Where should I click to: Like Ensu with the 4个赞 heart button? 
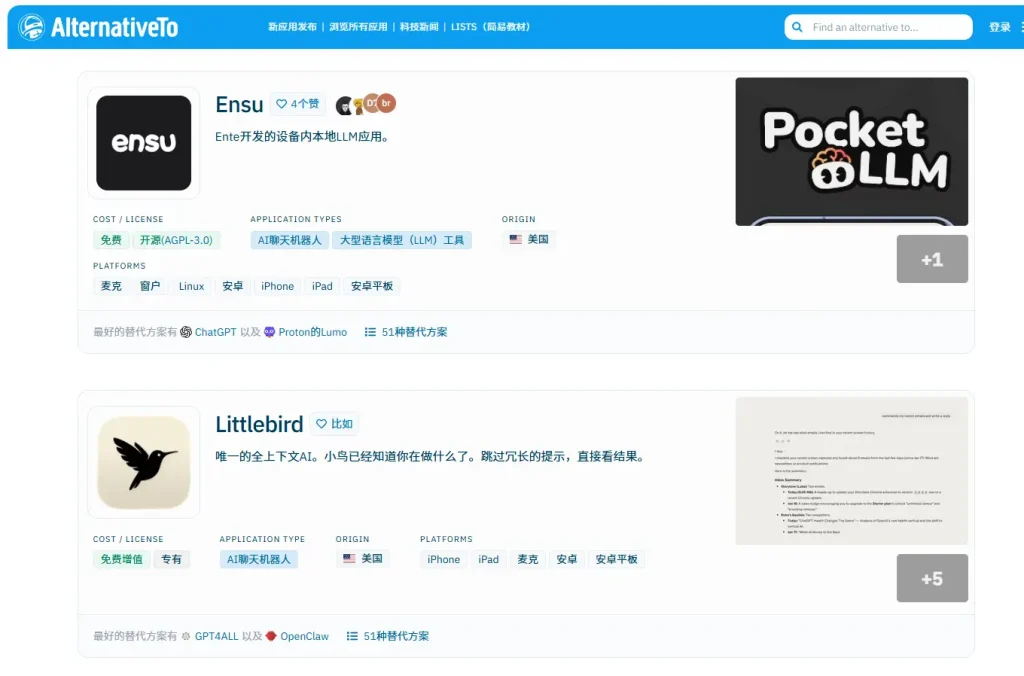point(297,104)
